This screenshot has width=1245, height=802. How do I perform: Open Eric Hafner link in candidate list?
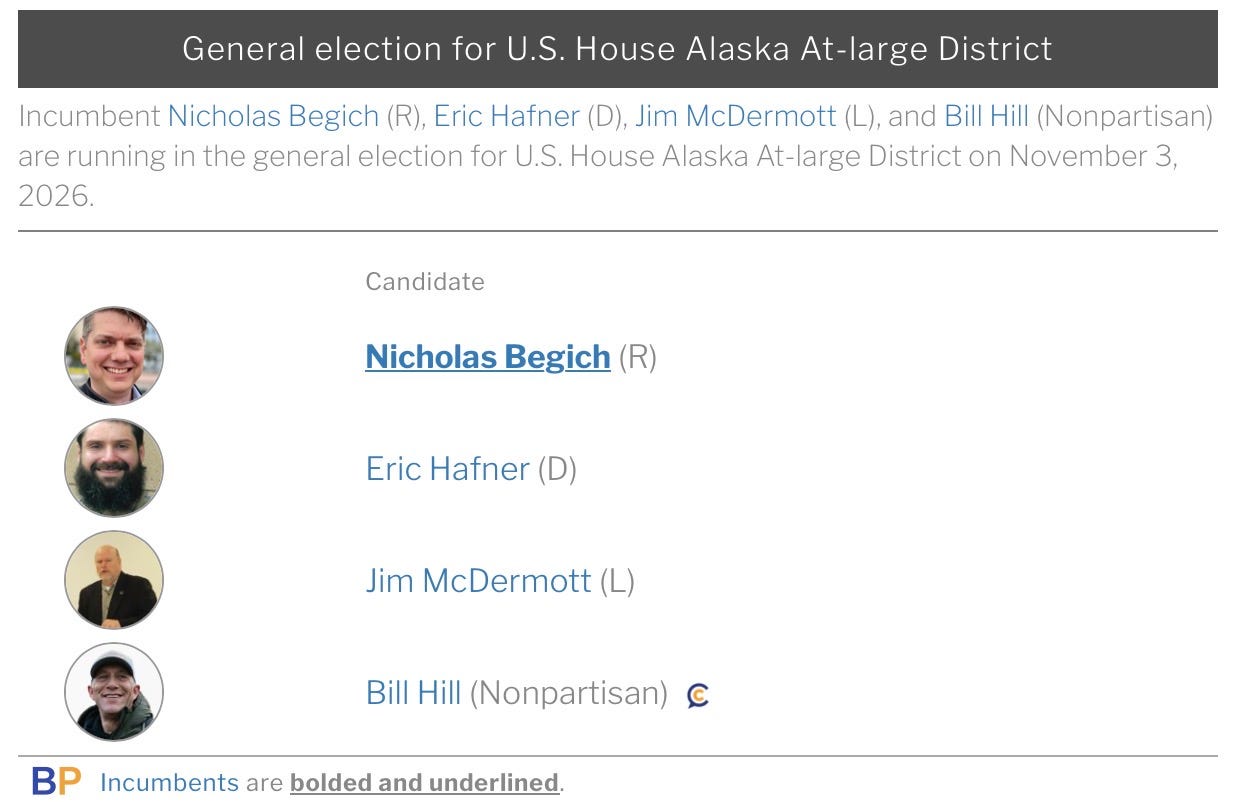click(x=447, y=469)
